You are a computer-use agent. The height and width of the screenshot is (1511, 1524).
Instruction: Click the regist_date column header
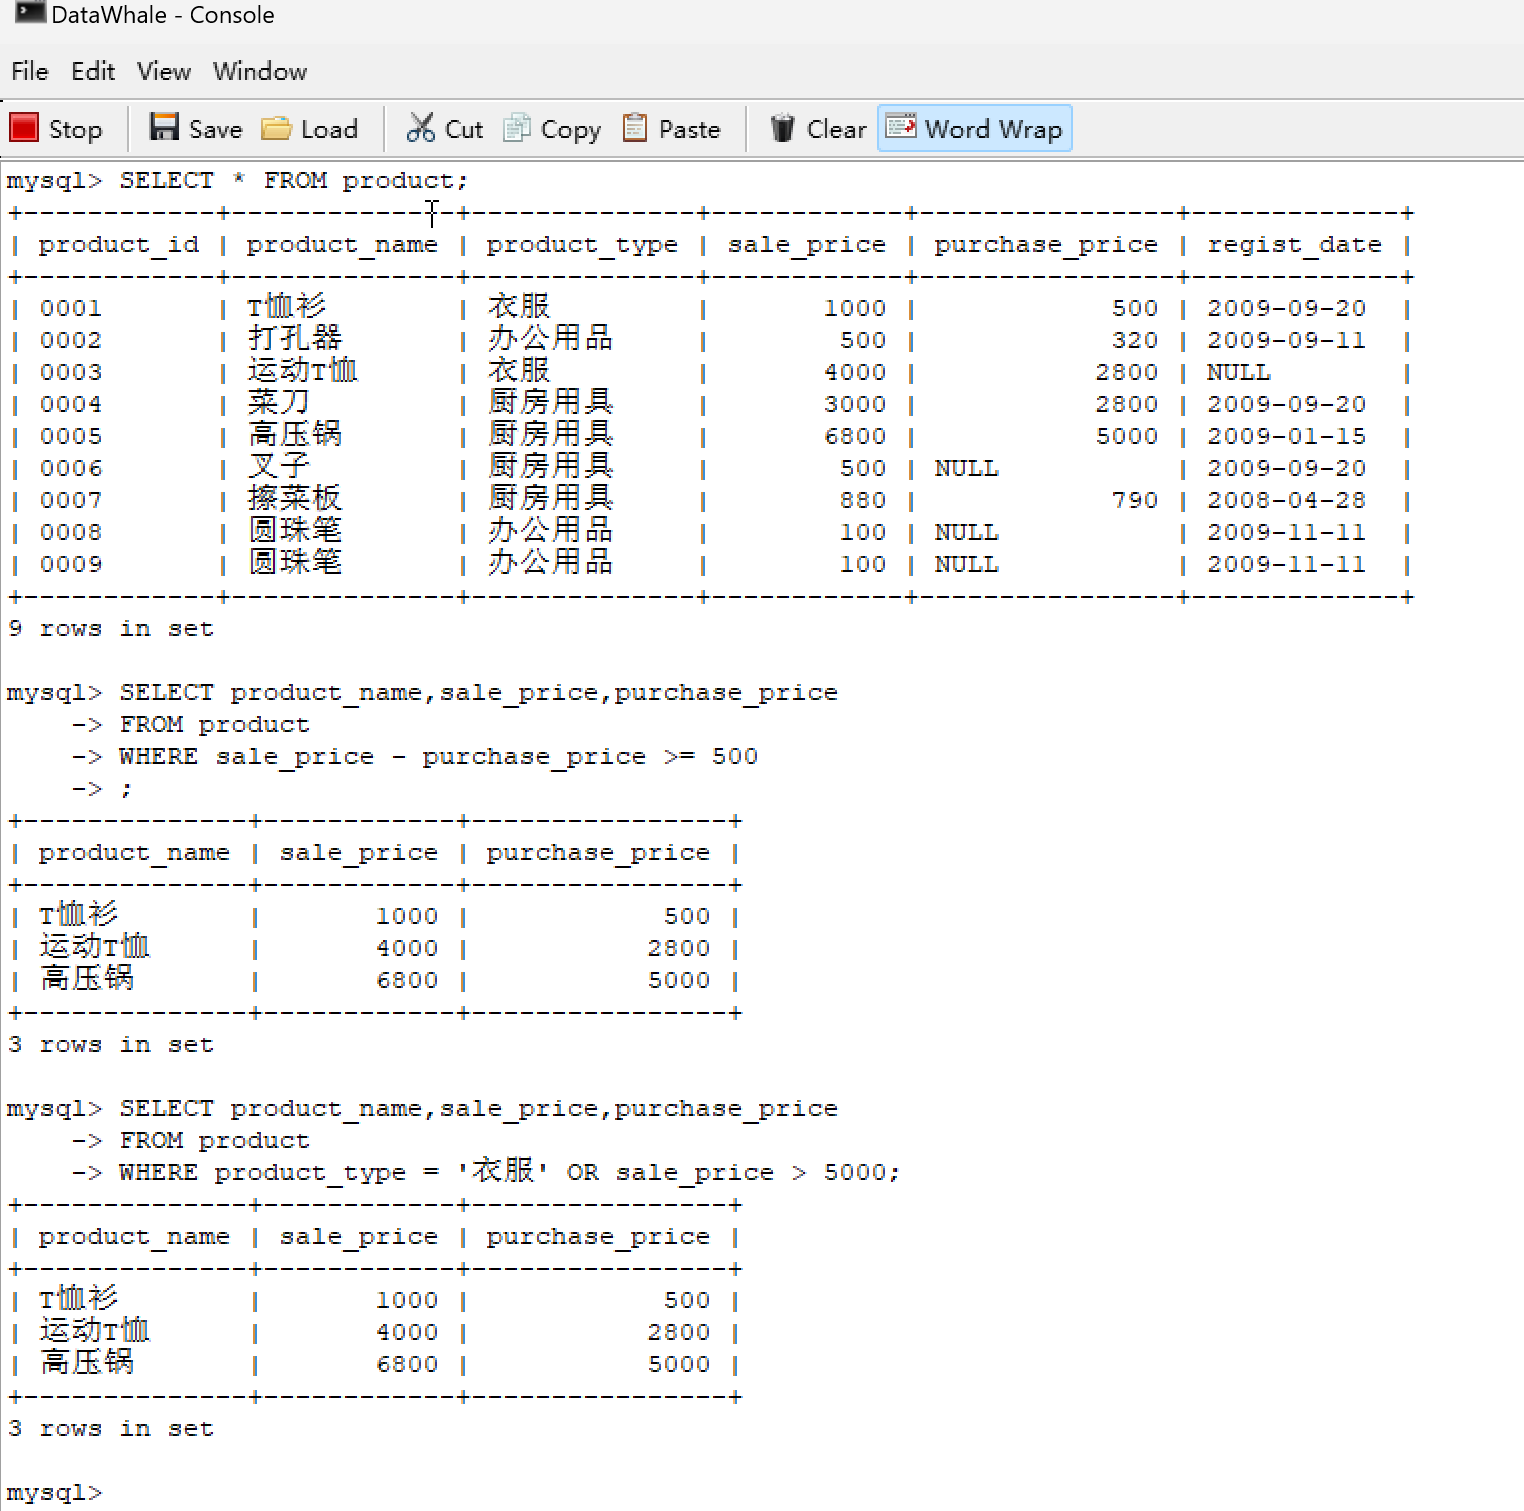click(1294, 245)
